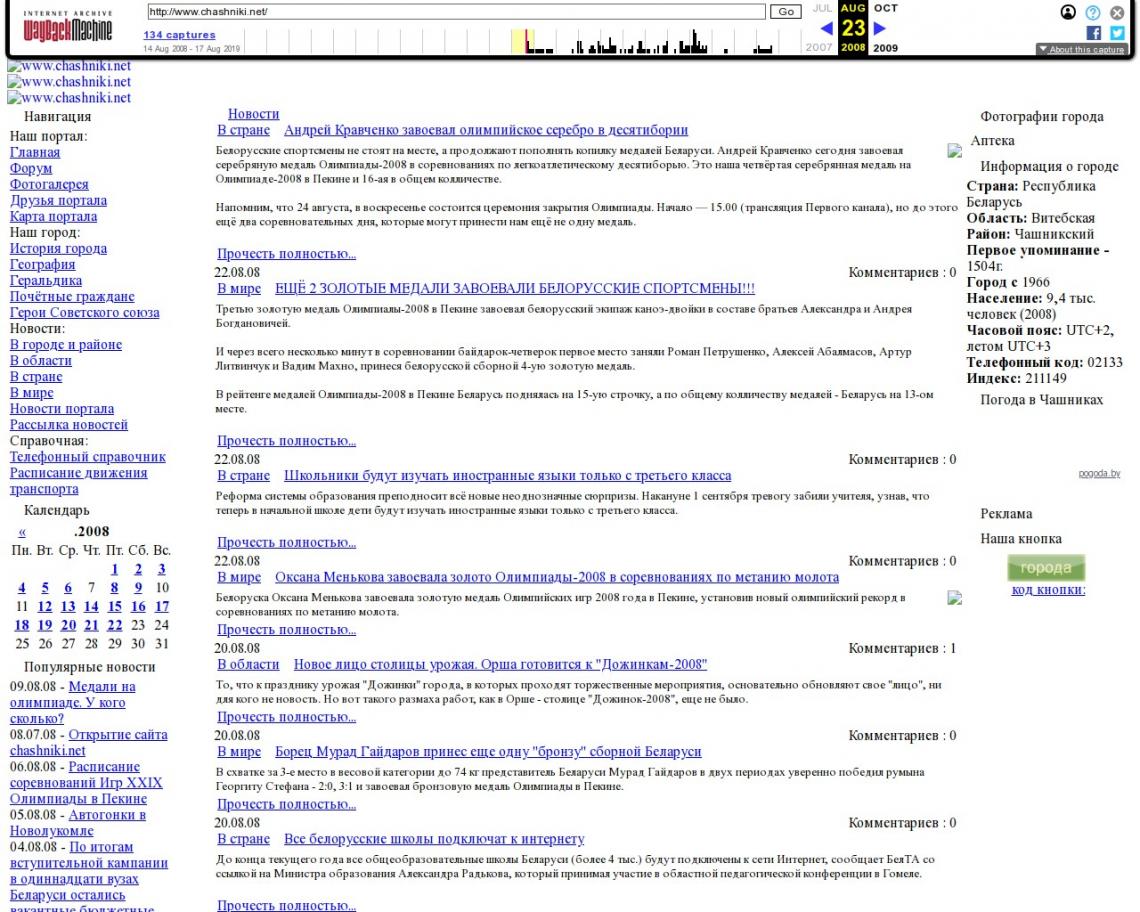This screenshot has height=912, width=1140.
Task: Open 'Главная' in the navigation menu
Action: click(35, 152)
